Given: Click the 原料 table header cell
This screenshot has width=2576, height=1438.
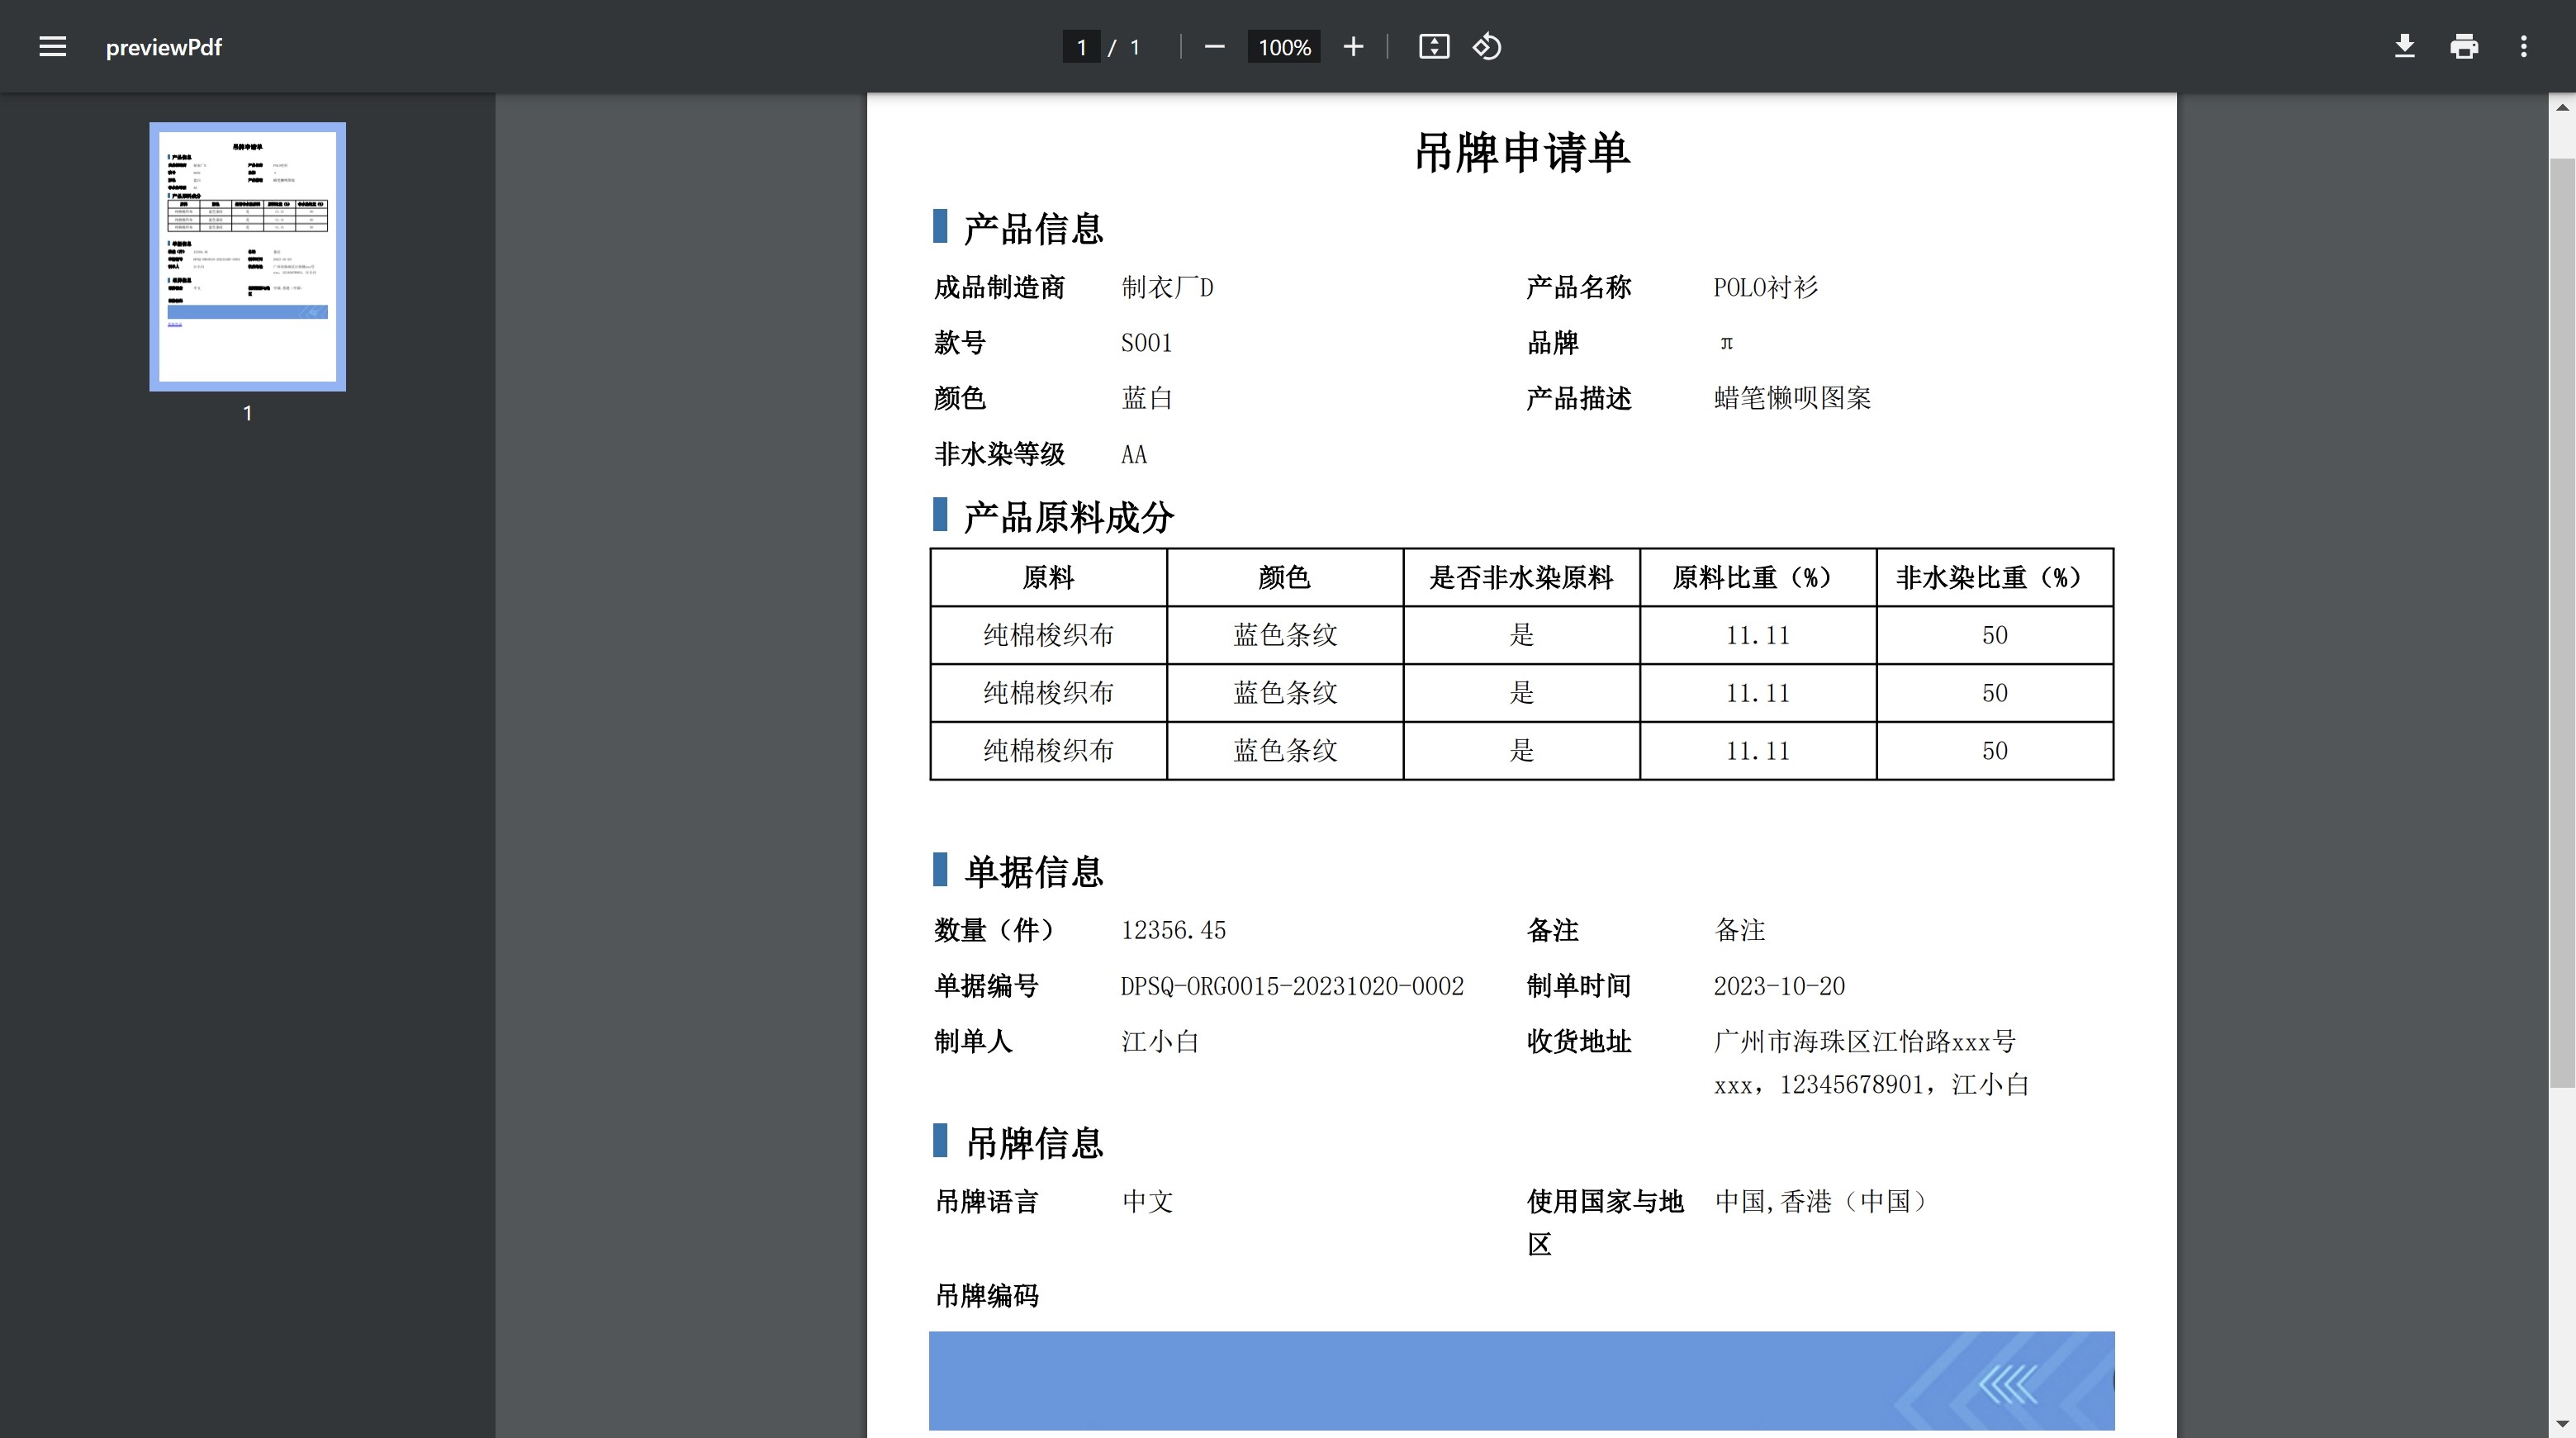Looking at the screenshot, I should click(1048, 577).
